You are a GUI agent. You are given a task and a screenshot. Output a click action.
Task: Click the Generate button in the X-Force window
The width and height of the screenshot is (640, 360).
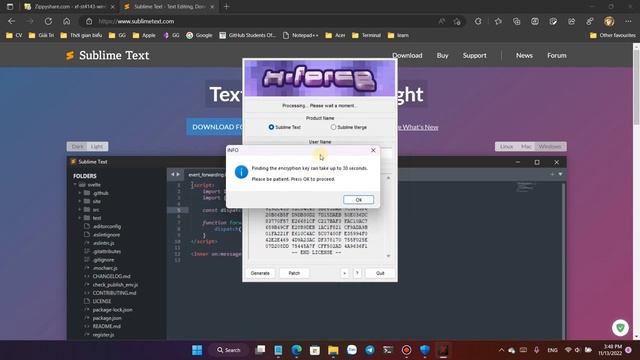(x=260, y=273)
